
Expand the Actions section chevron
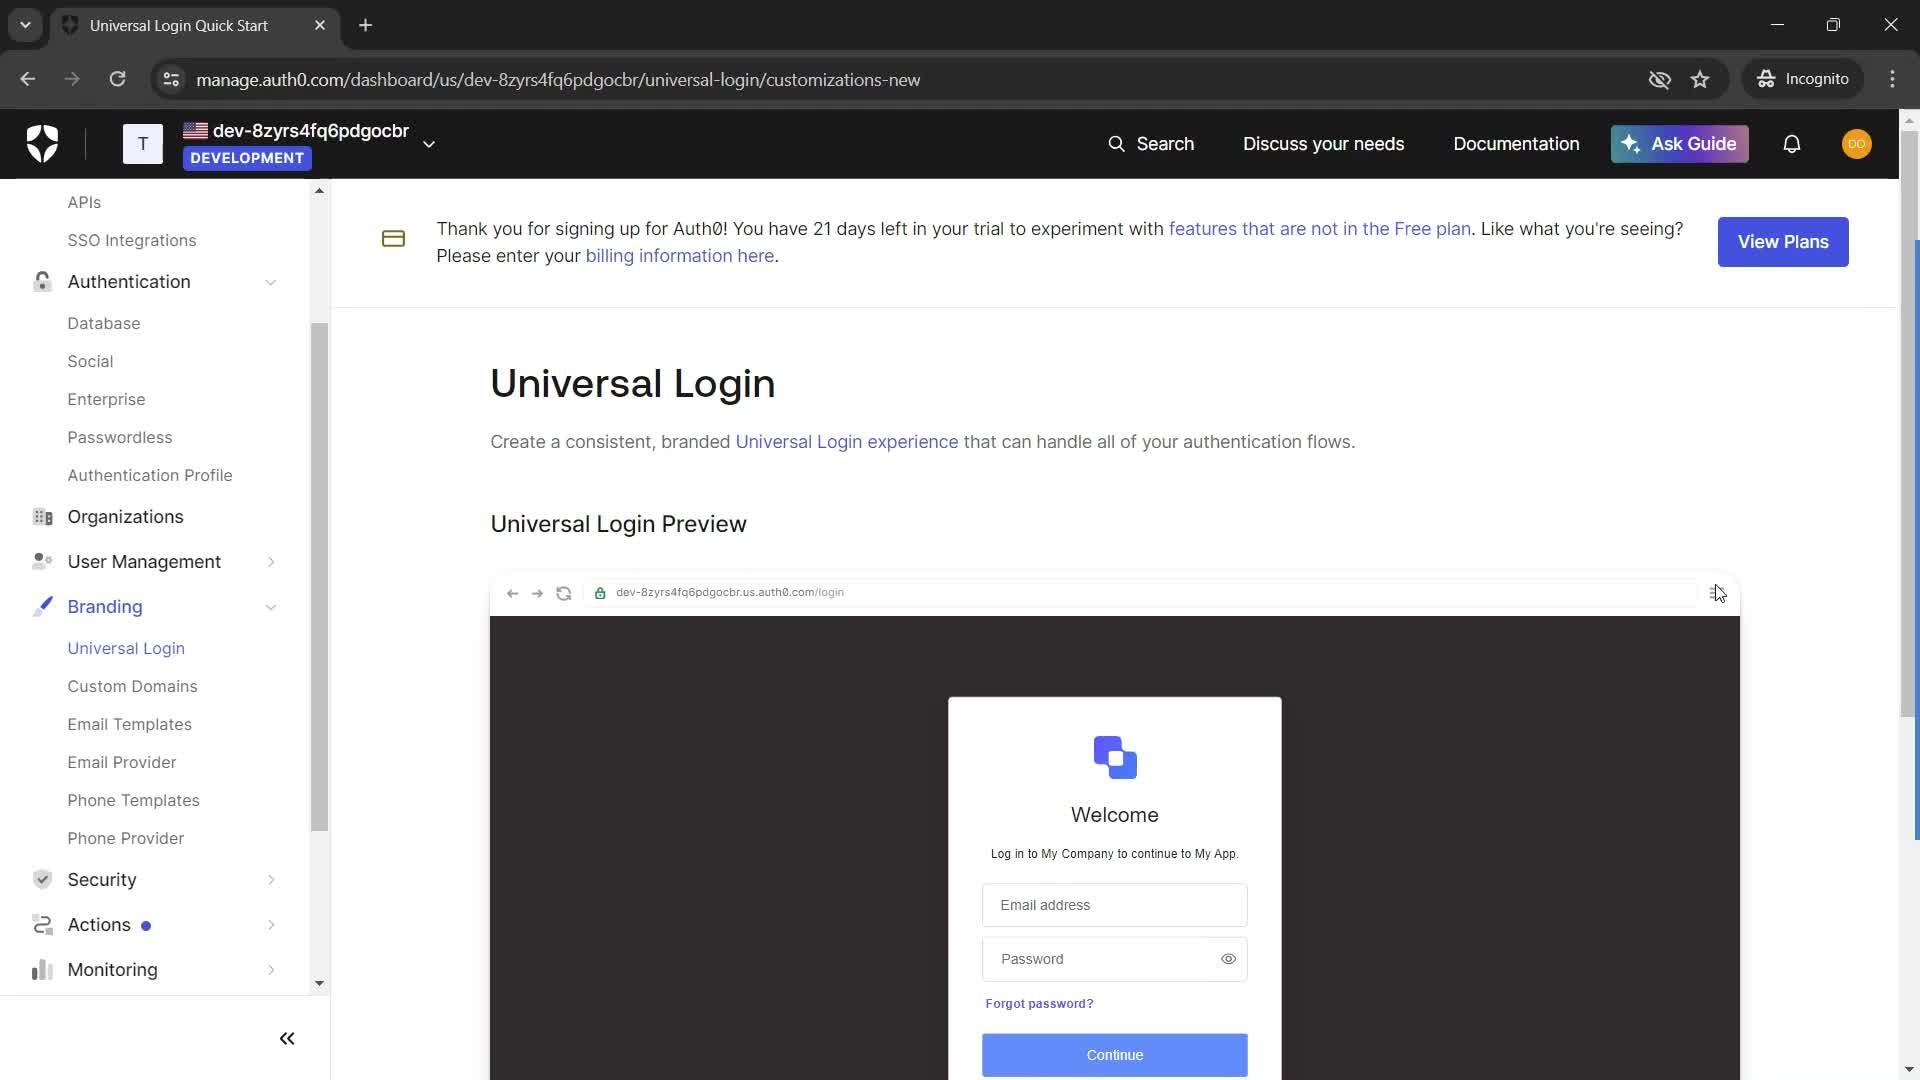[271, 925]
